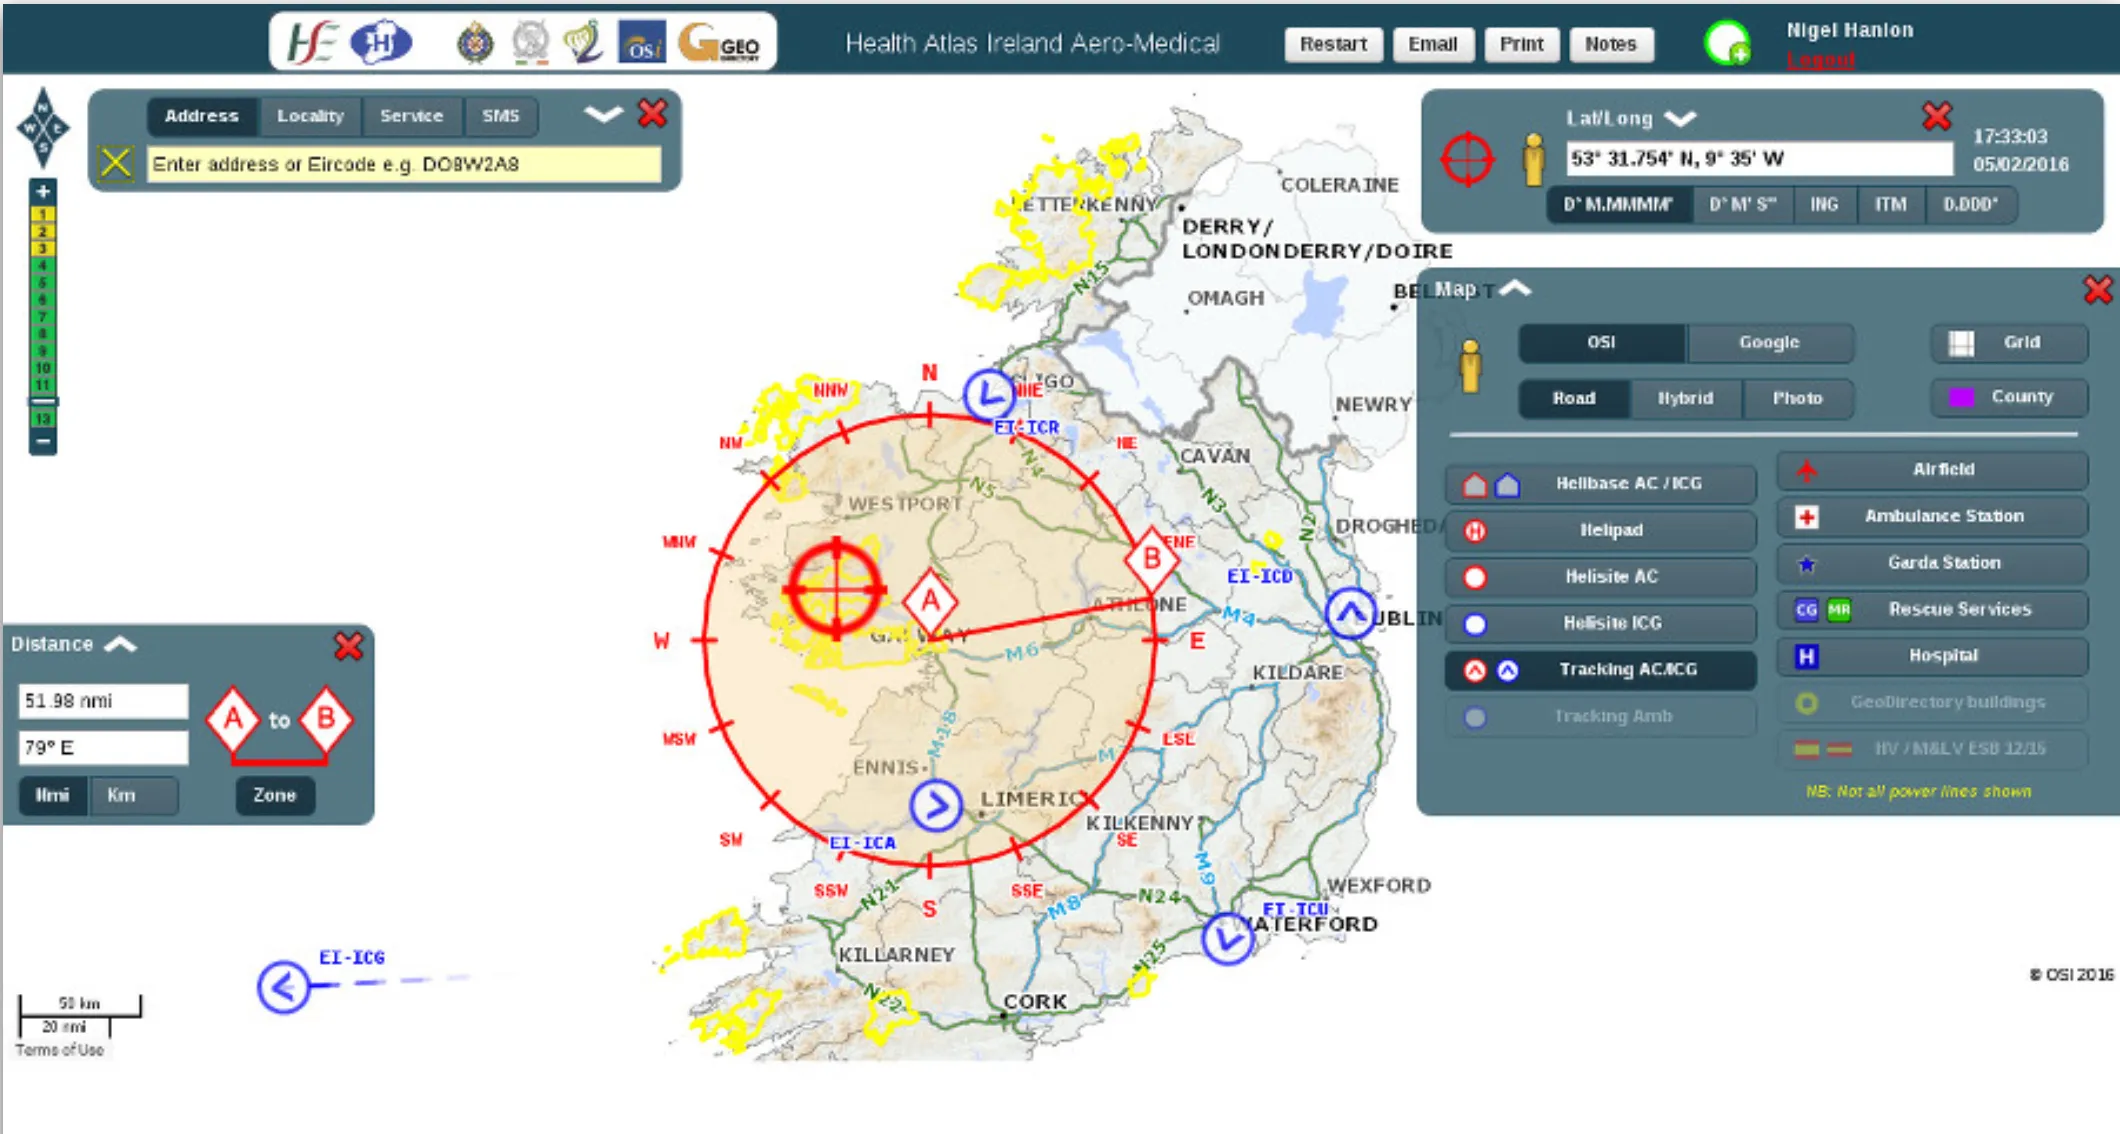Image resolution: width=2120 pixels, height=1134 pixels.
Task: Click the red crosshair target on the map
Action: tap(836, 589)
